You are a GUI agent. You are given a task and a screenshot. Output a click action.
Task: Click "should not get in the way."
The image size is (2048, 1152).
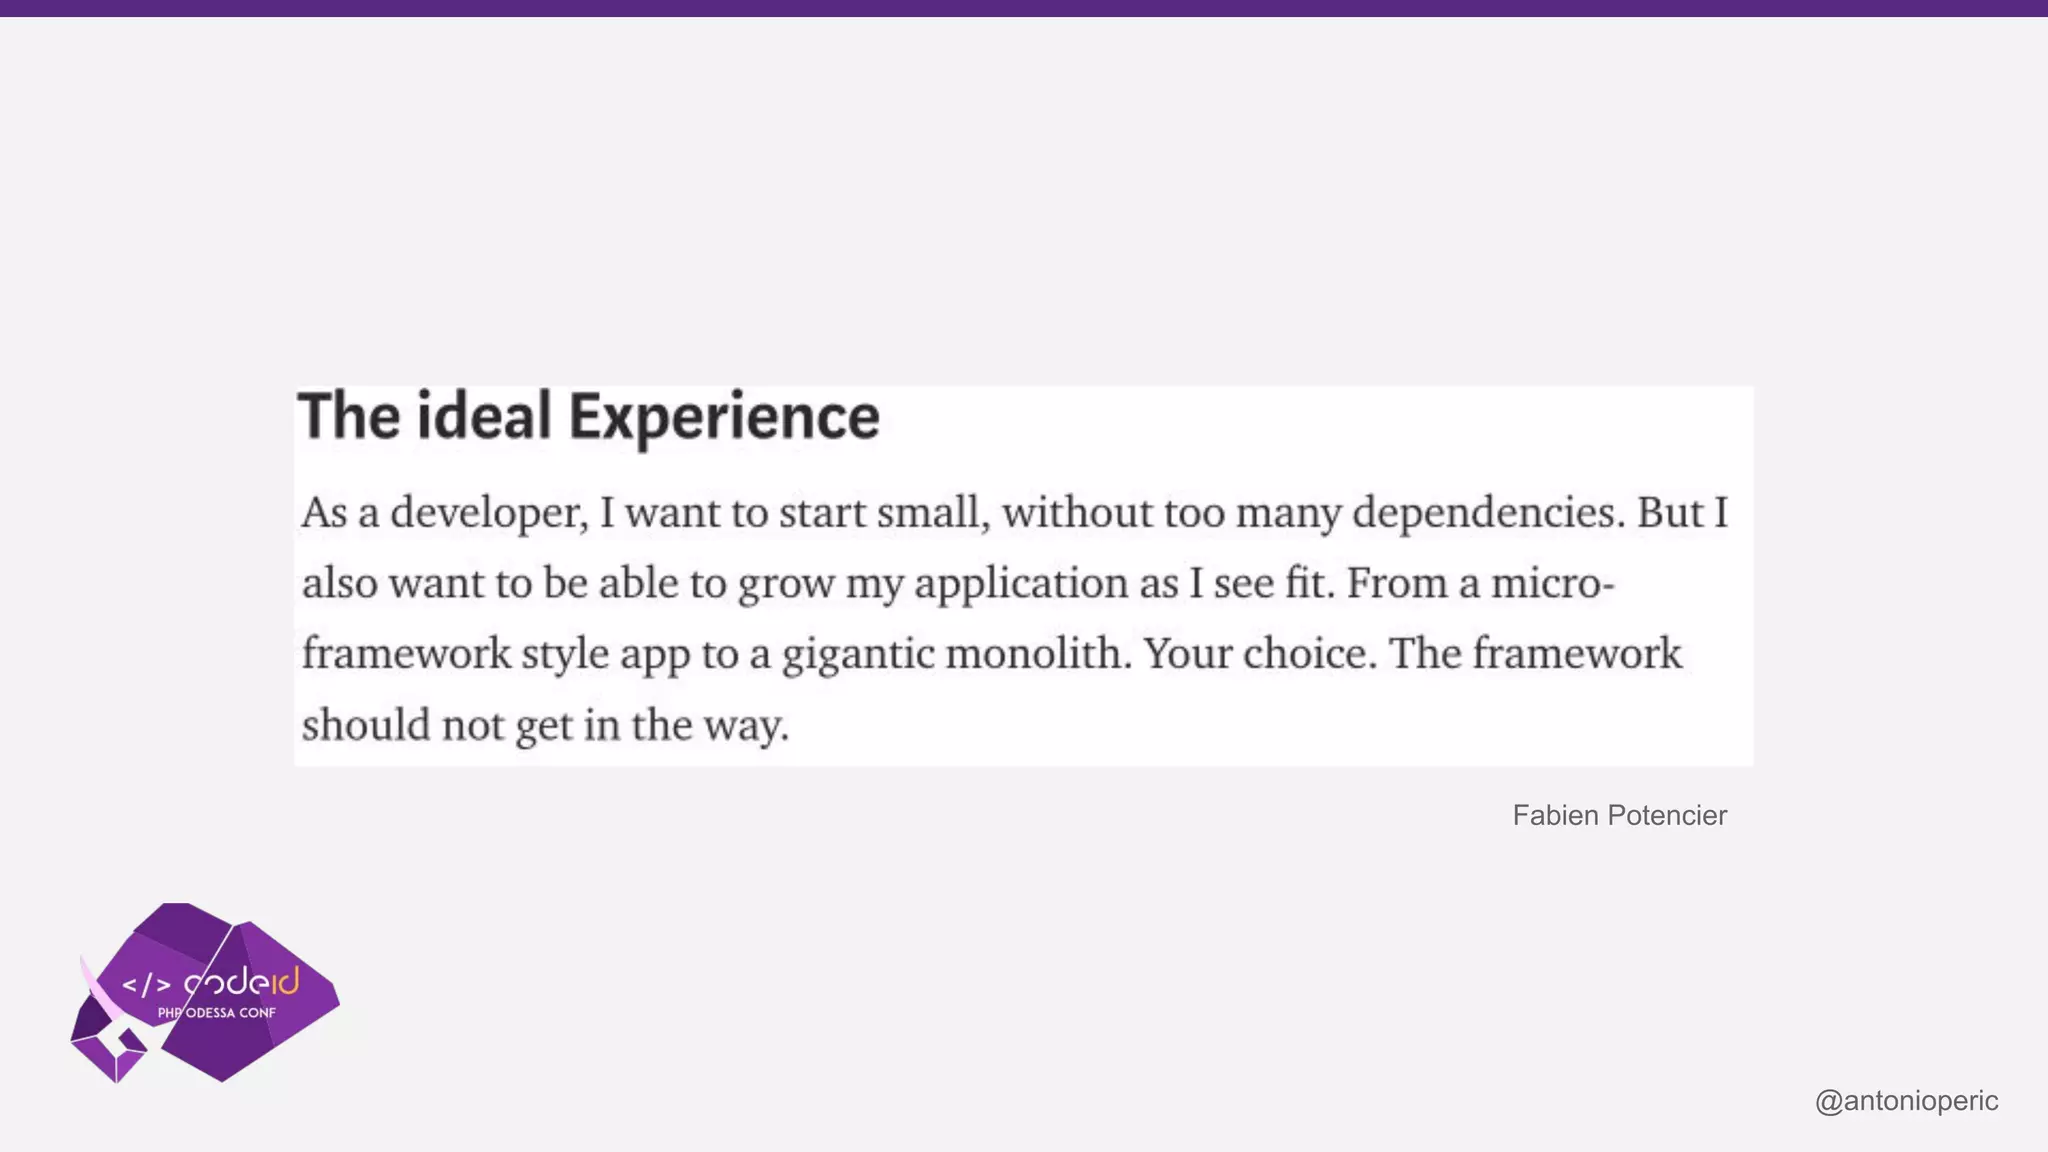[545, 725]
